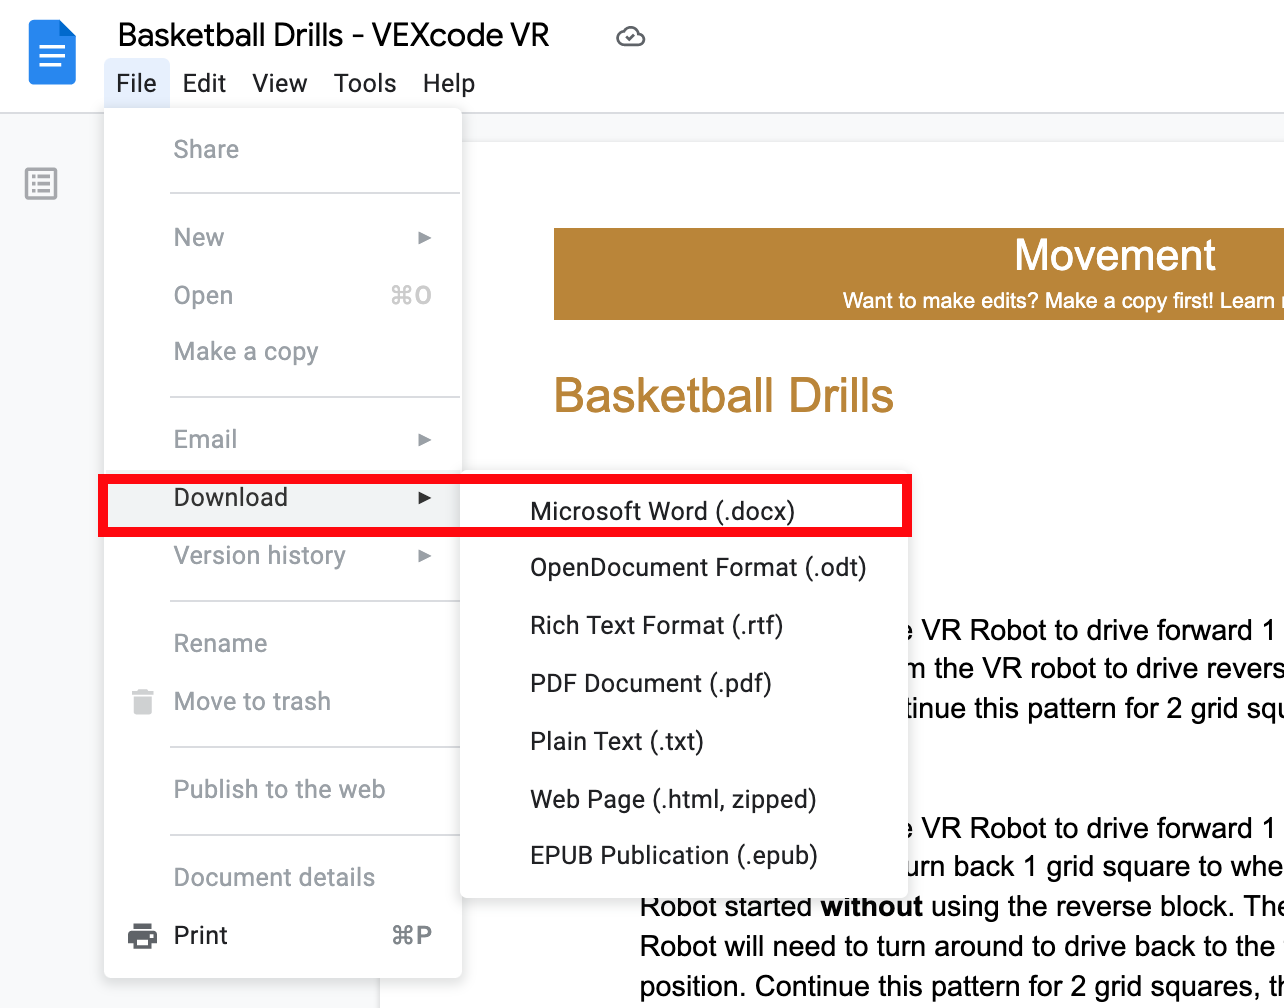Expand the Email submenu arrow
The width and height of the screenshot is (1284, 1008).
point(424,439)
